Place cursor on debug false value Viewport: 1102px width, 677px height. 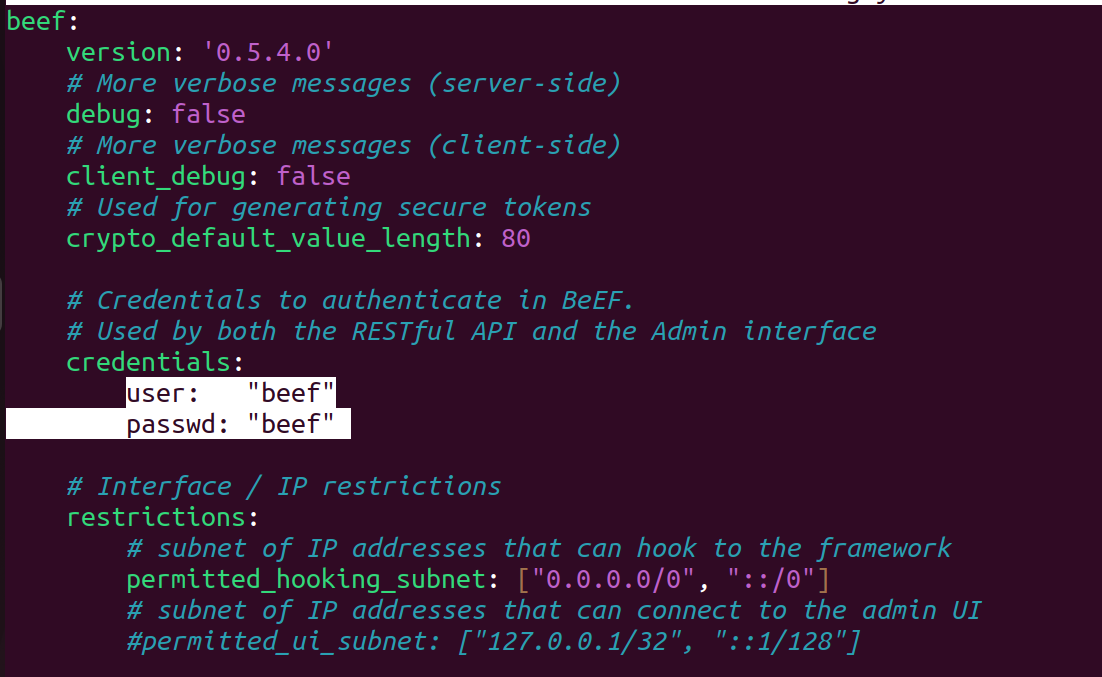coord(209,115)
